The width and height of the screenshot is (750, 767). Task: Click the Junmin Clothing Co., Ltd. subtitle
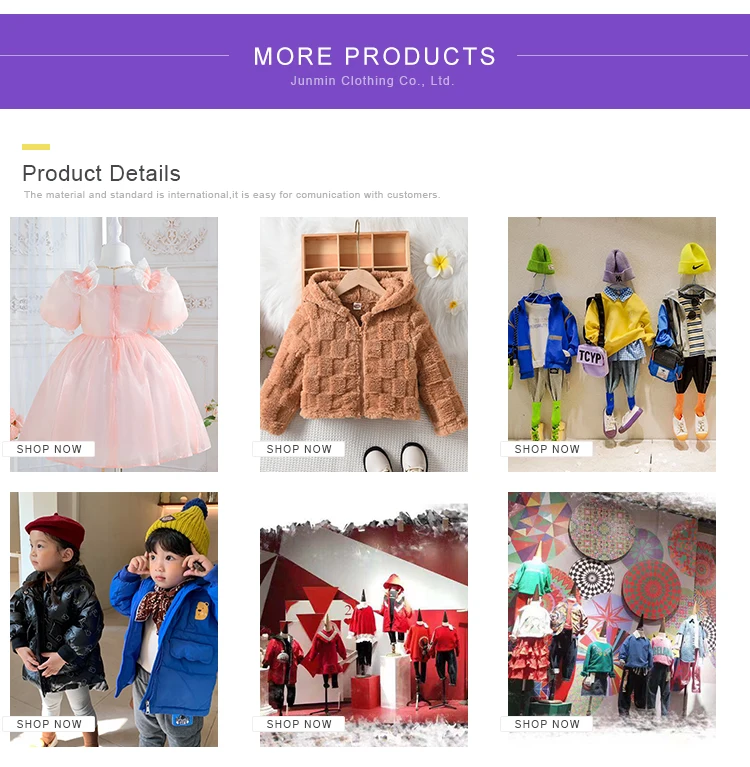pyautogui.click(x=372, y=81)
